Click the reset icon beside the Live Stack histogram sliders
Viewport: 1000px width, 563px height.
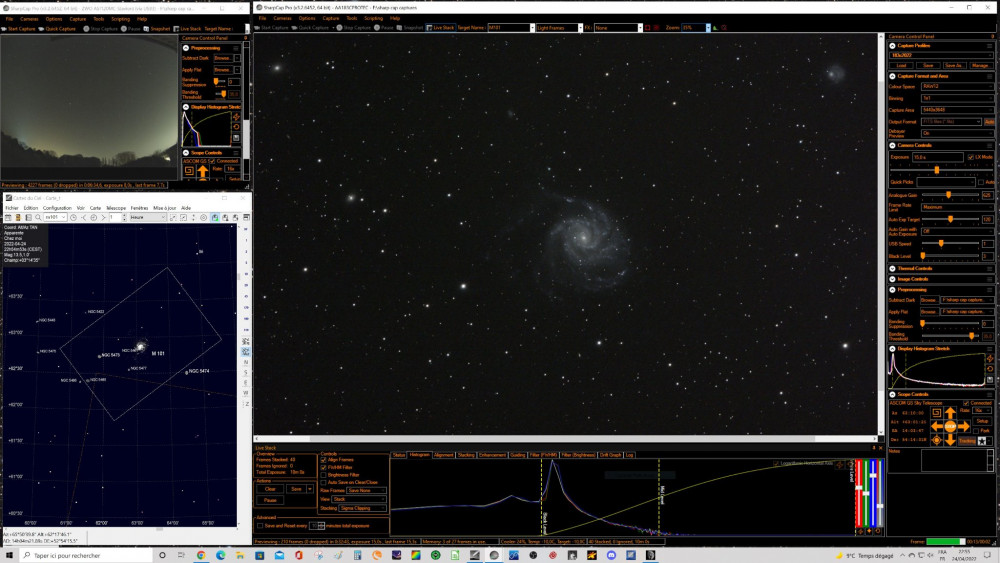coord(878,530)
